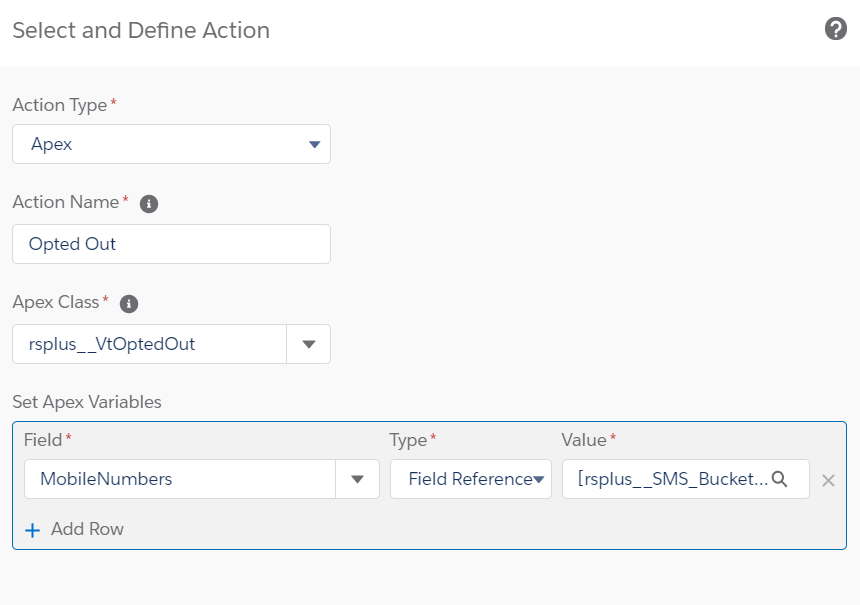Screen dimensions: 860x605
Task: Click the rsplus__SMS_Bucket value input
Action: pyautogui.click(x=670, y=479)
